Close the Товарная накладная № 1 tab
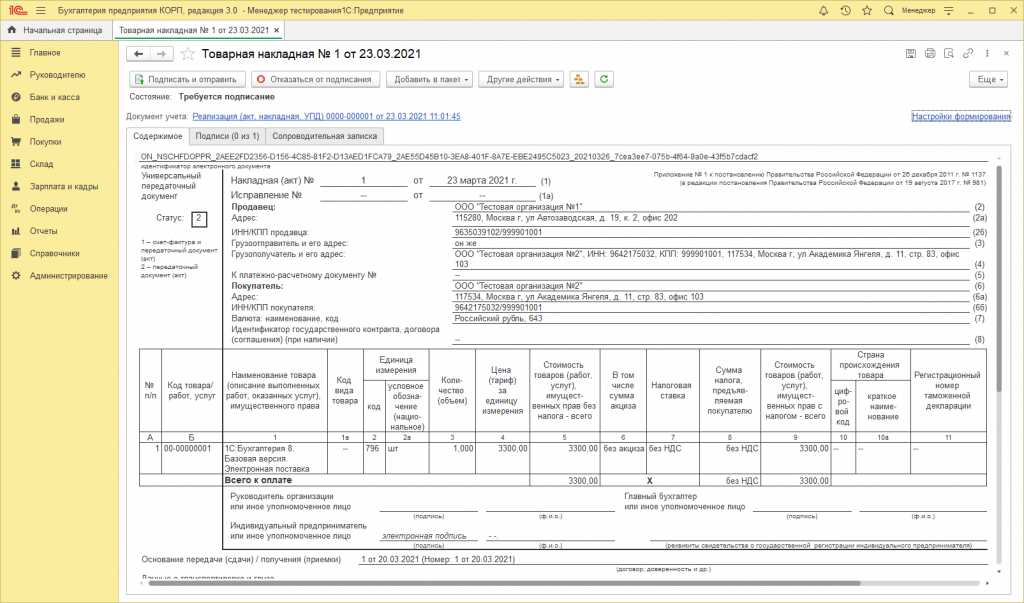Screen dimensions: 1024x603 (276, 30)
